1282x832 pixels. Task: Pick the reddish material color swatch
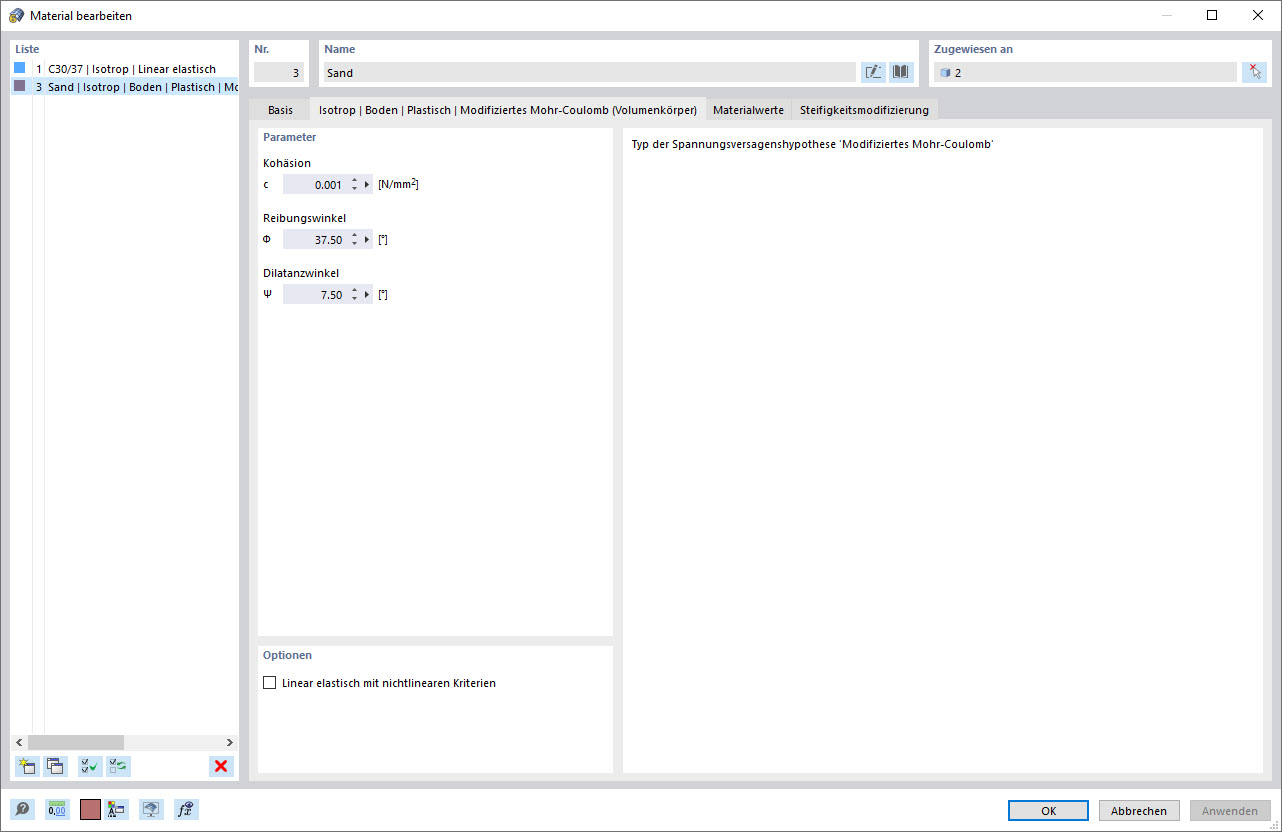(x=90, y=810)
